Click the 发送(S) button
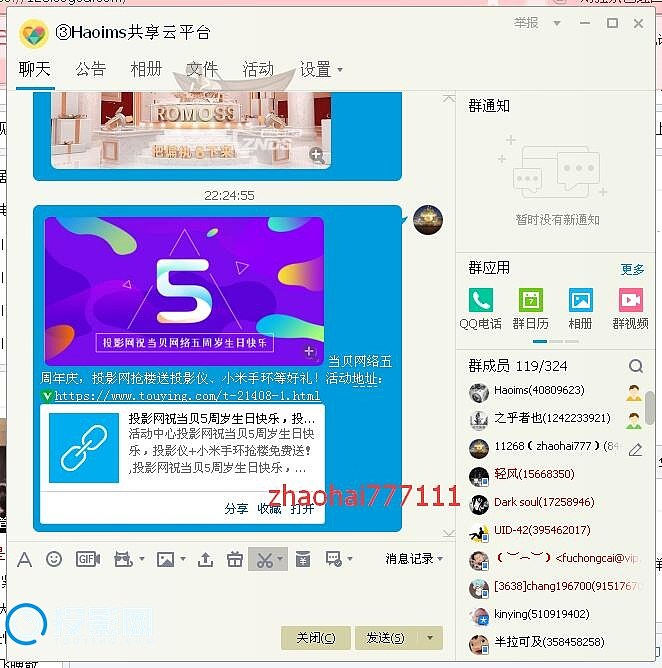The height and width of the screenshot is (668, 662). [x=386, y=638]
